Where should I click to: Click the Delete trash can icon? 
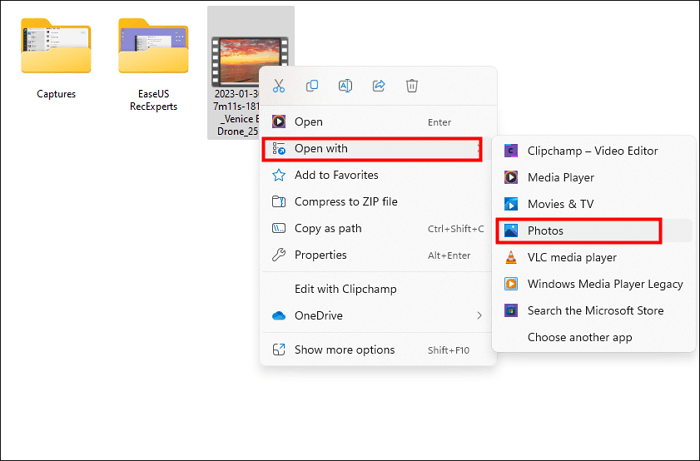(412, 86)
